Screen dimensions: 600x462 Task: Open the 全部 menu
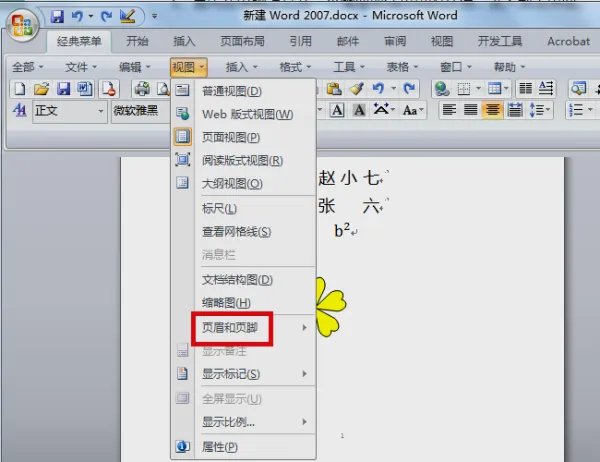(x=27, y=67)
